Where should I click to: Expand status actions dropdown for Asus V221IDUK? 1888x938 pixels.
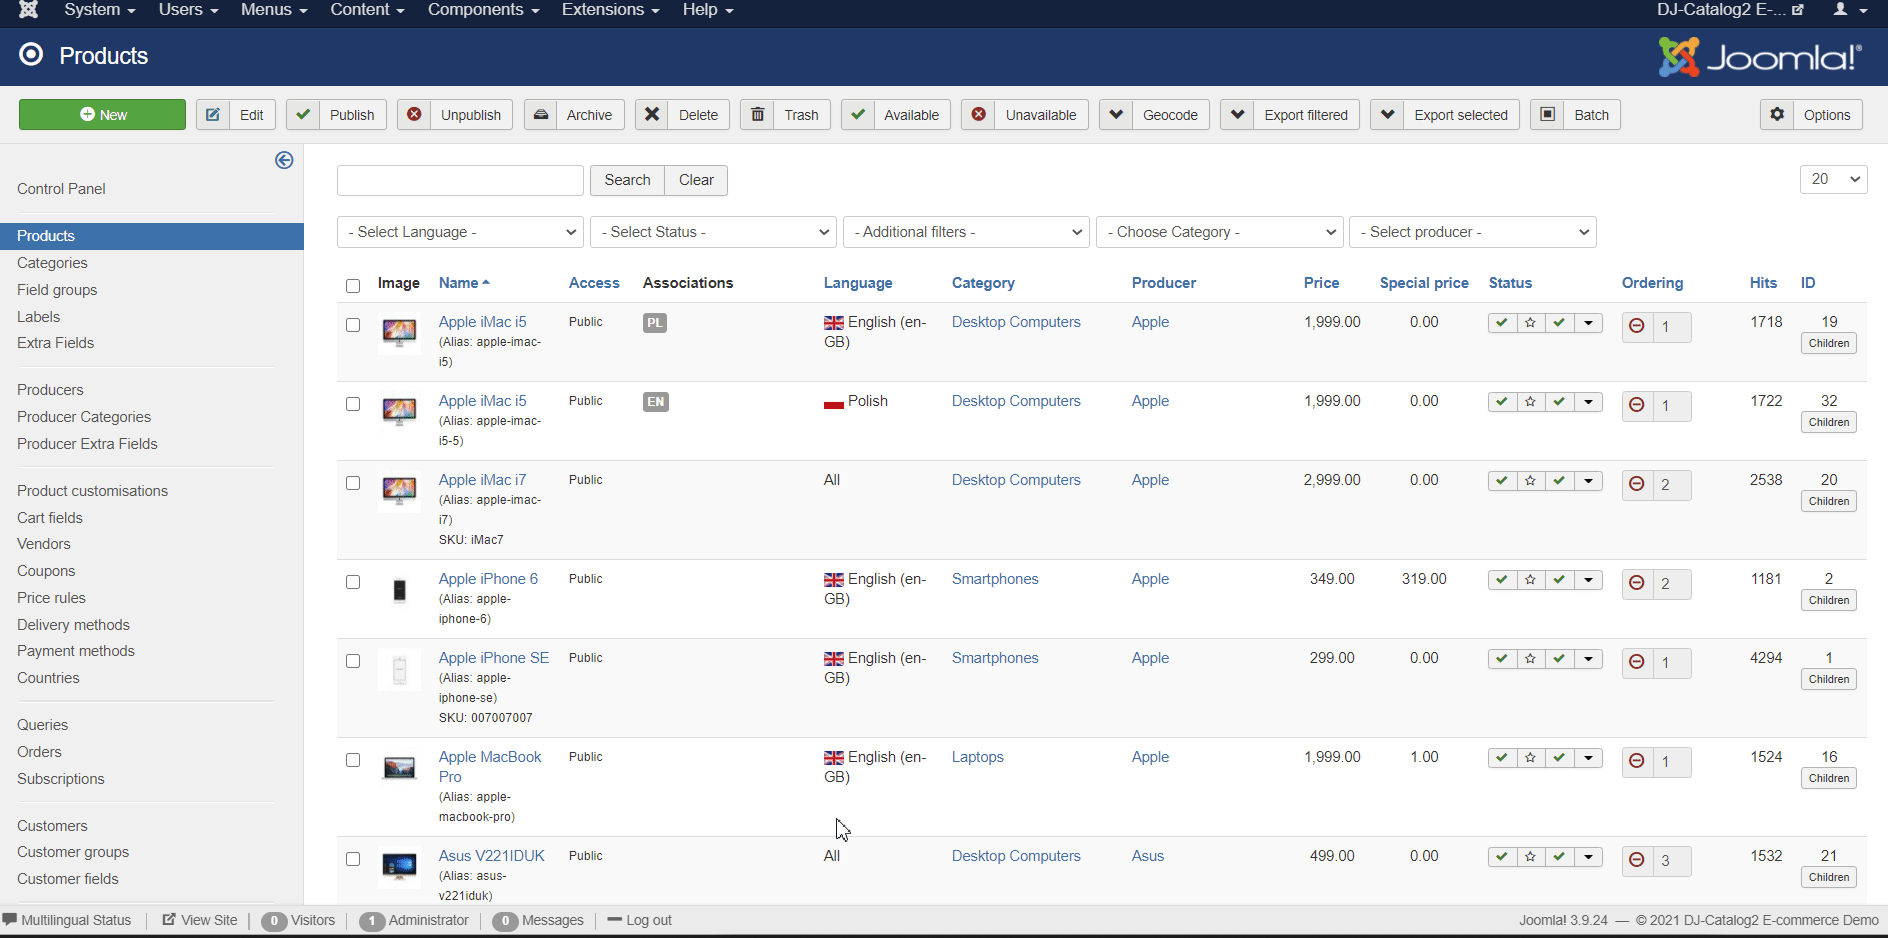[x=1589, y=857]
